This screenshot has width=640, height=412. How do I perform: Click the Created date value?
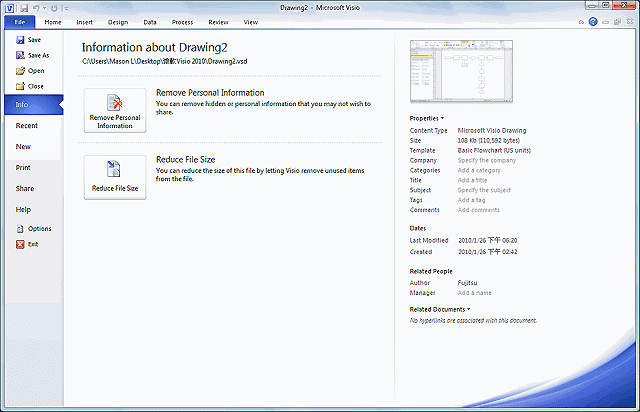click(x=488, y=252)
